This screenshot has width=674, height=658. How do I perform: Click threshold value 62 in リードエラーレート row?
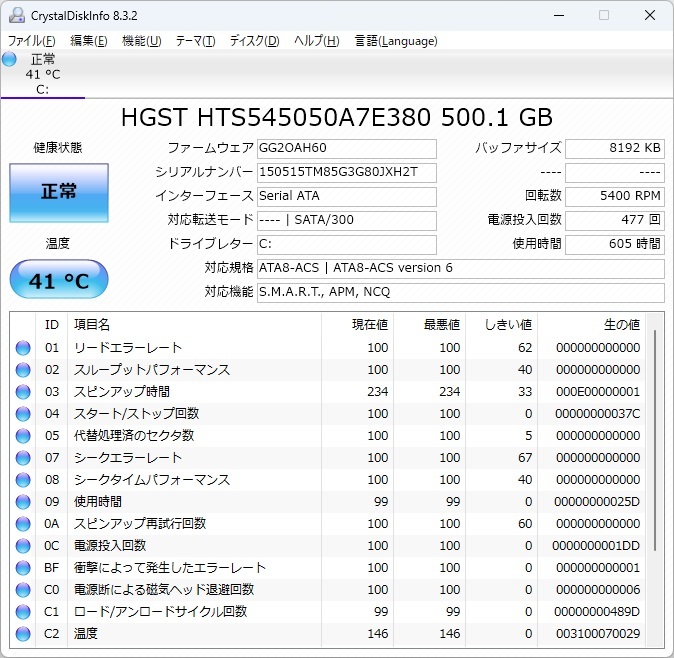[x=525, y=348]
